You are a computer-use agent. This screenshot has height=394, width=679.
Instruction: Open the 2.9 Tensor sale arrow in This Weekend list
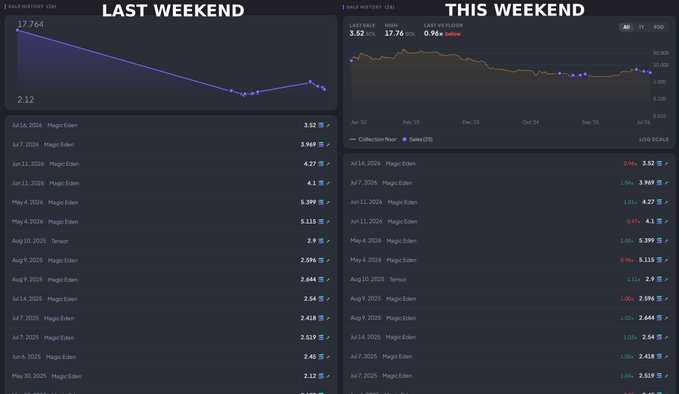click(666, 280)
